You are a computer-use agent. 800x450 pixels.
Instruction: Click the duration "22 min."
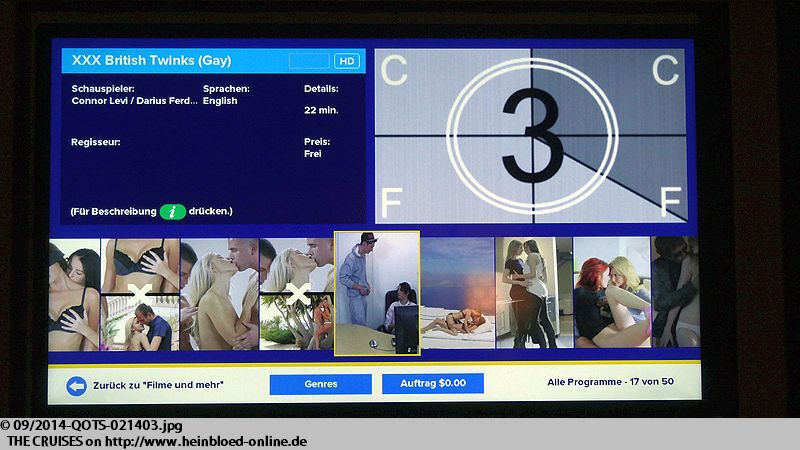coord(321,110)
